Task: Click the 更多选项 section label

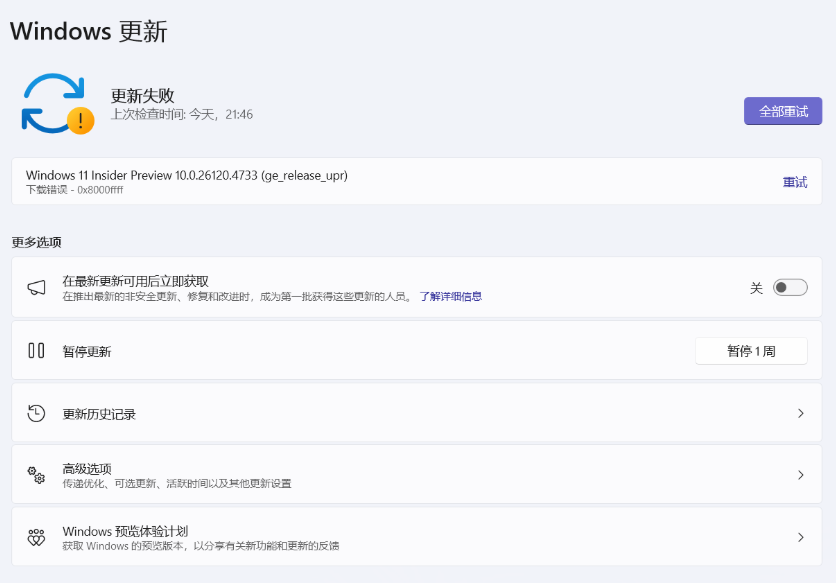Action: (36, 242)
